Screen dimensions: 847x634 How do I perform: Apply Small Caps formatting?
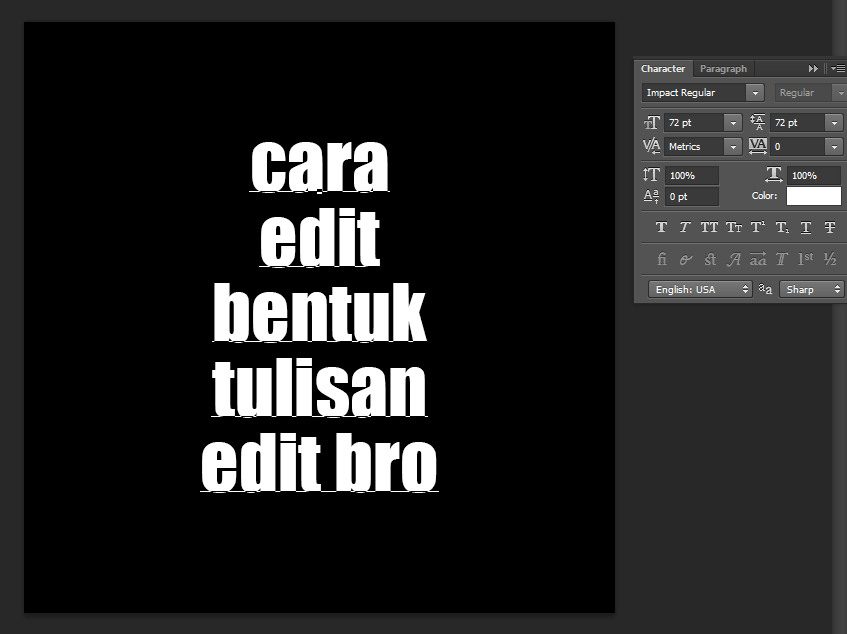pos(733,227)
